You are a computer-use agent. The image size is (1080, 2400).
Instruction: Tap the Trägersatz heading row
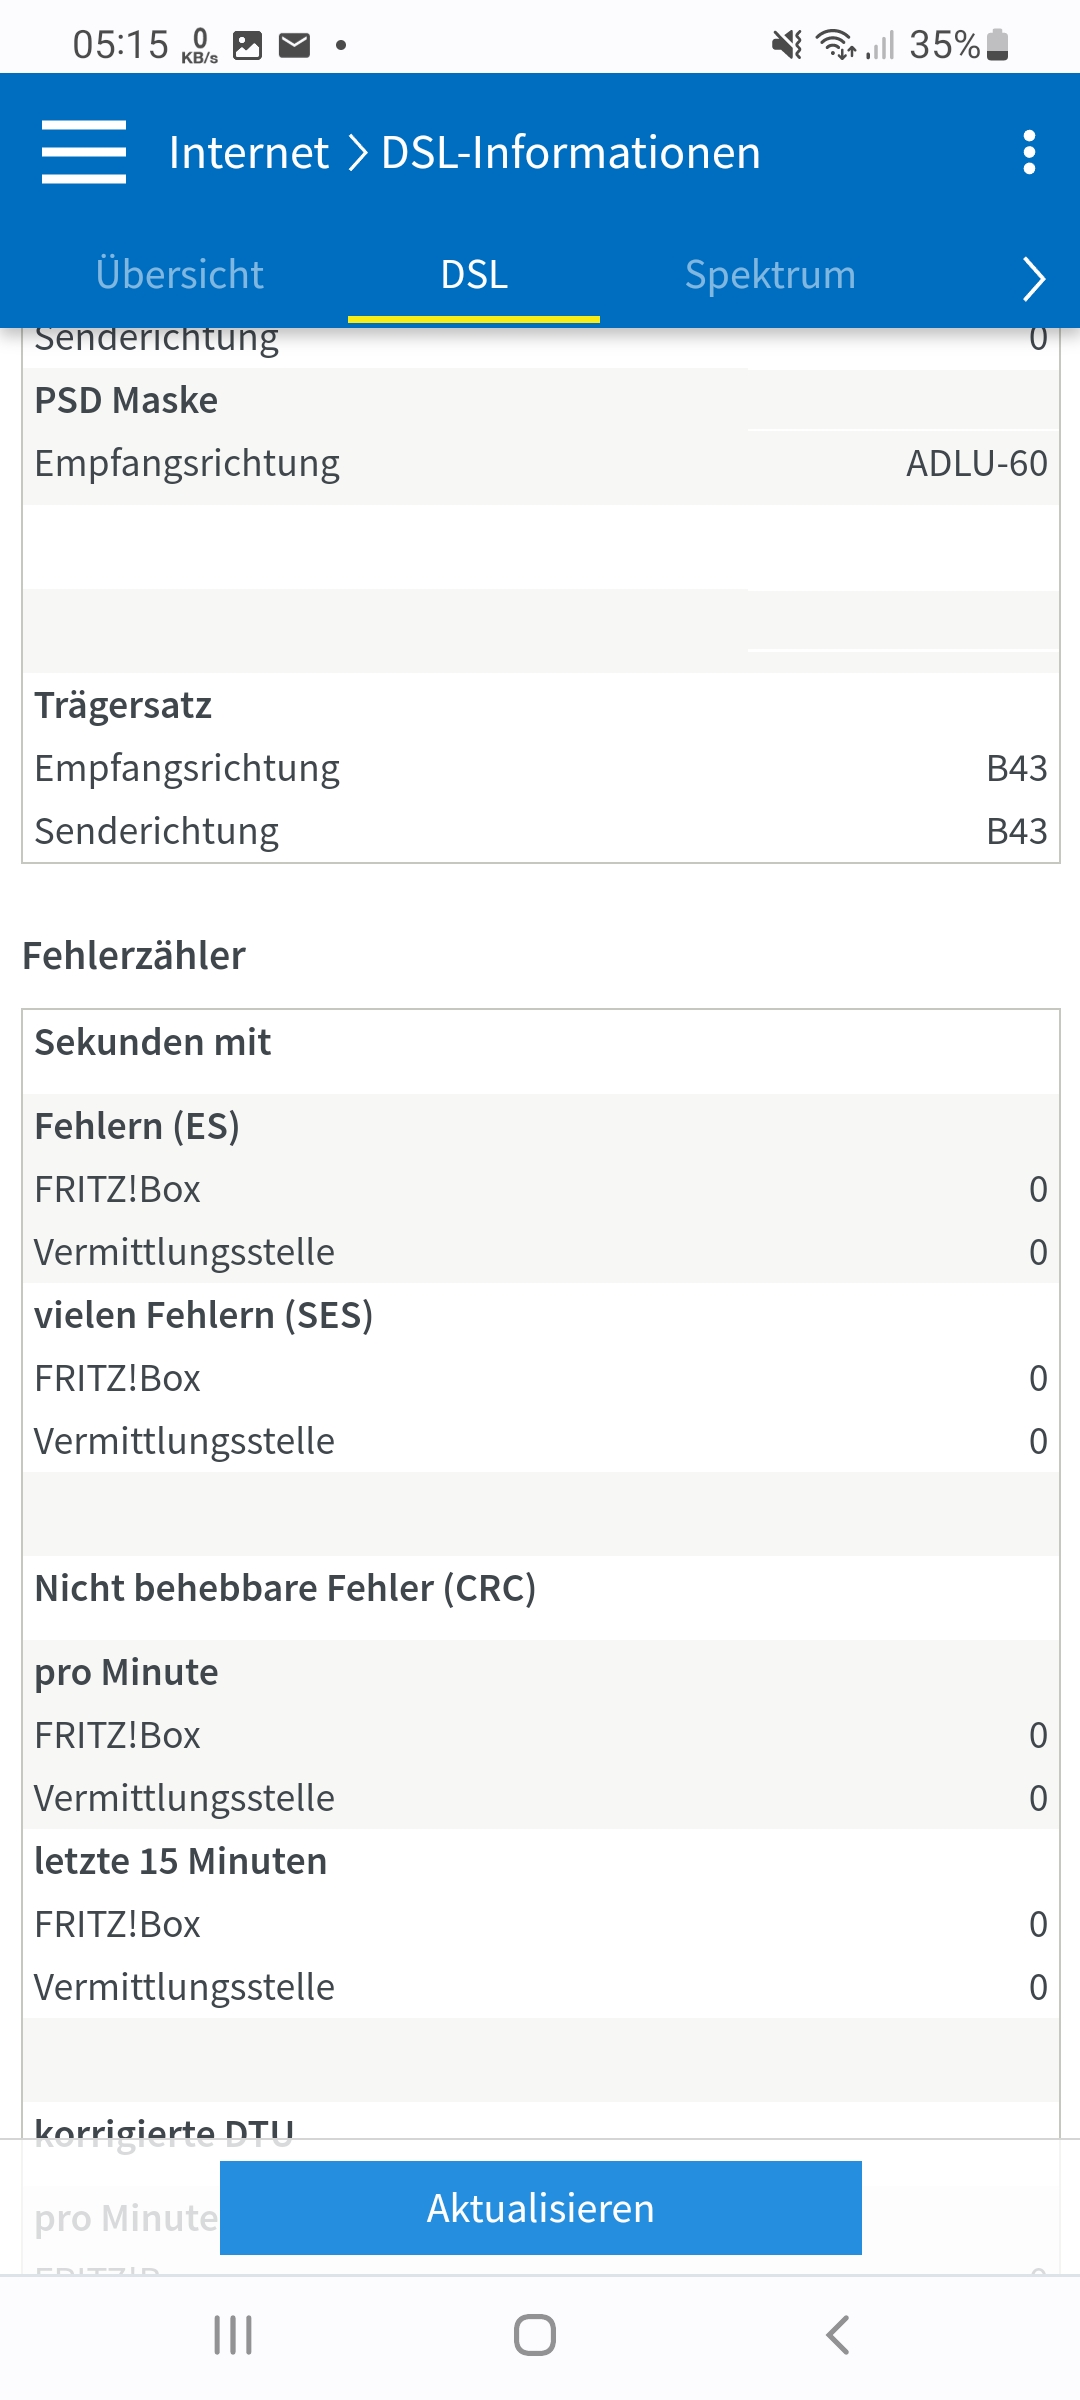123,706
